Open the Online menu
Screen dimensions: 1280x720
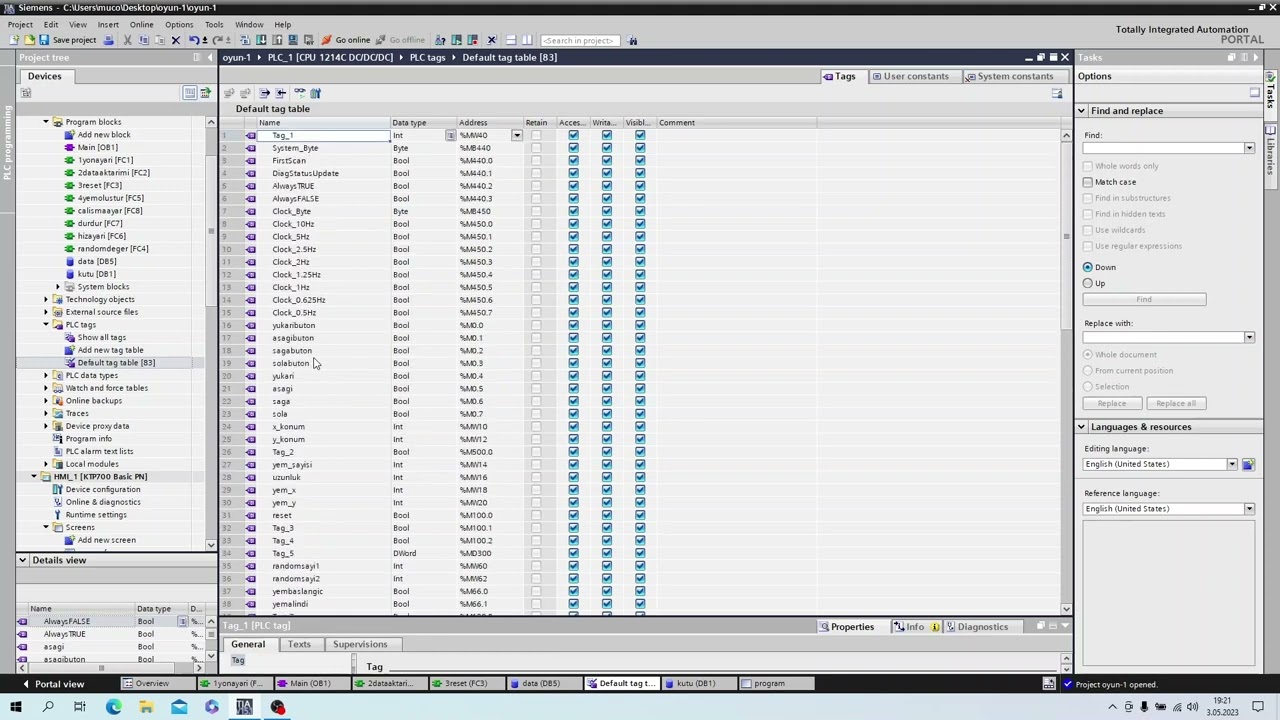click(141, 24)
